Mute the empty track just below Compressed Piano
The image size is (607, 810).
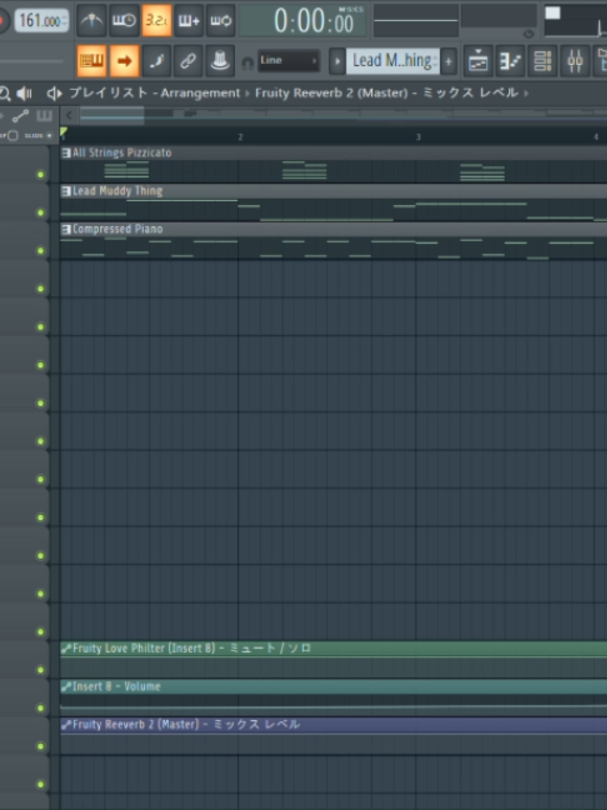pos(40,289)
